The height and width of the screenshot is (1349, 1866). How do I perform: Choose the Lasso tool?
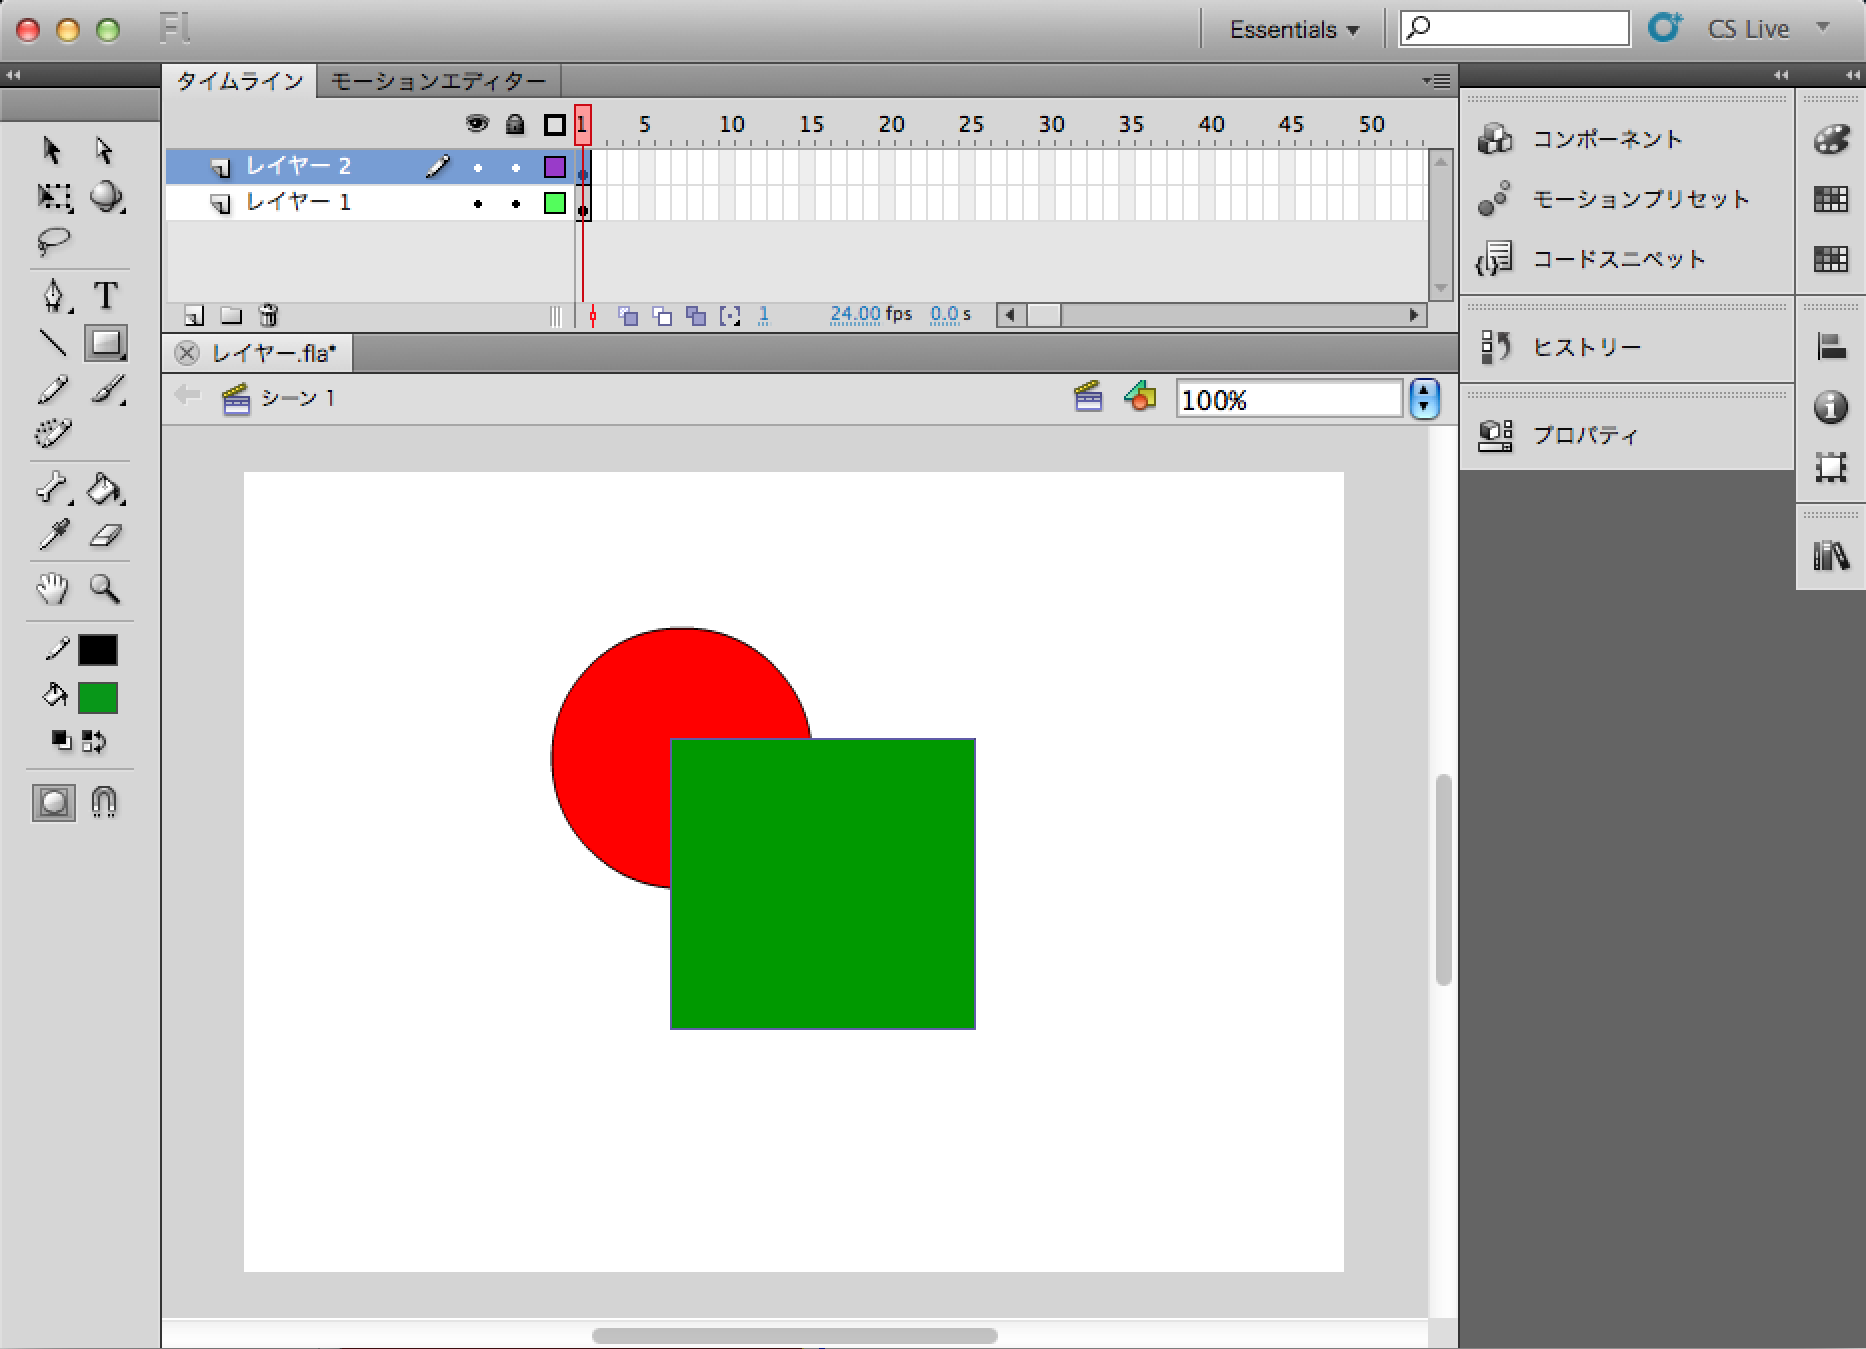tap(53, 242)
